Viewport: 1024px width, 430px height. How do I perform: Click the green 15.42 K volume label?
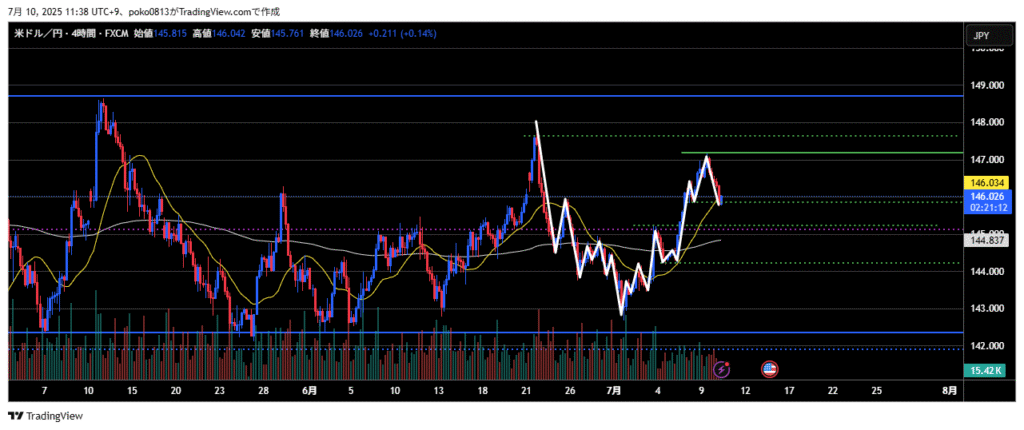(987, 371)
